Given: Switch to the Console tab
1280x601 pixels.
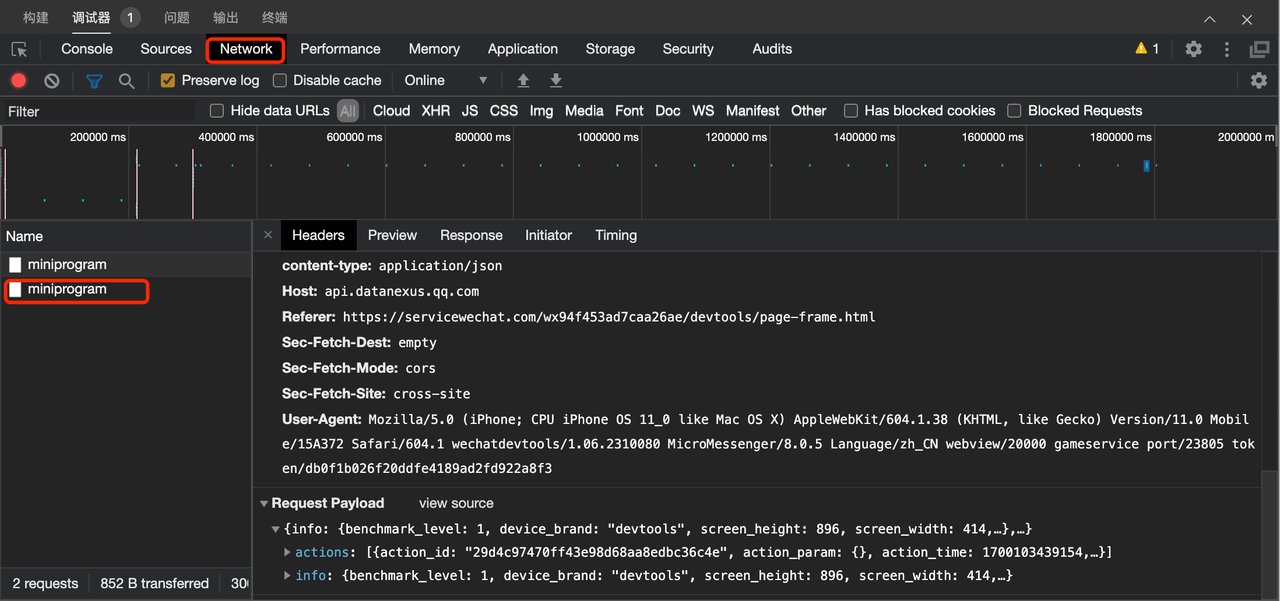Looking at the screenshot, I should pos(87,49).
